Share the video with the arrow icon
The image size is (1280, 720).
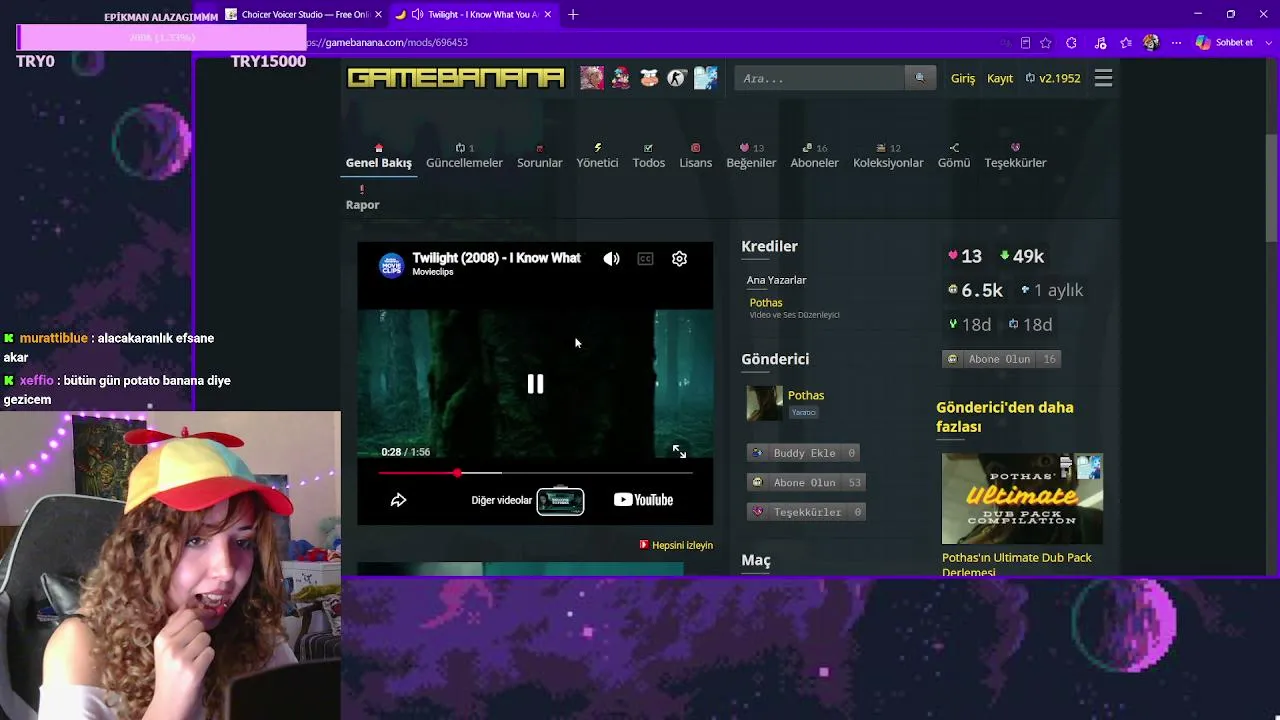pos(398,500)
